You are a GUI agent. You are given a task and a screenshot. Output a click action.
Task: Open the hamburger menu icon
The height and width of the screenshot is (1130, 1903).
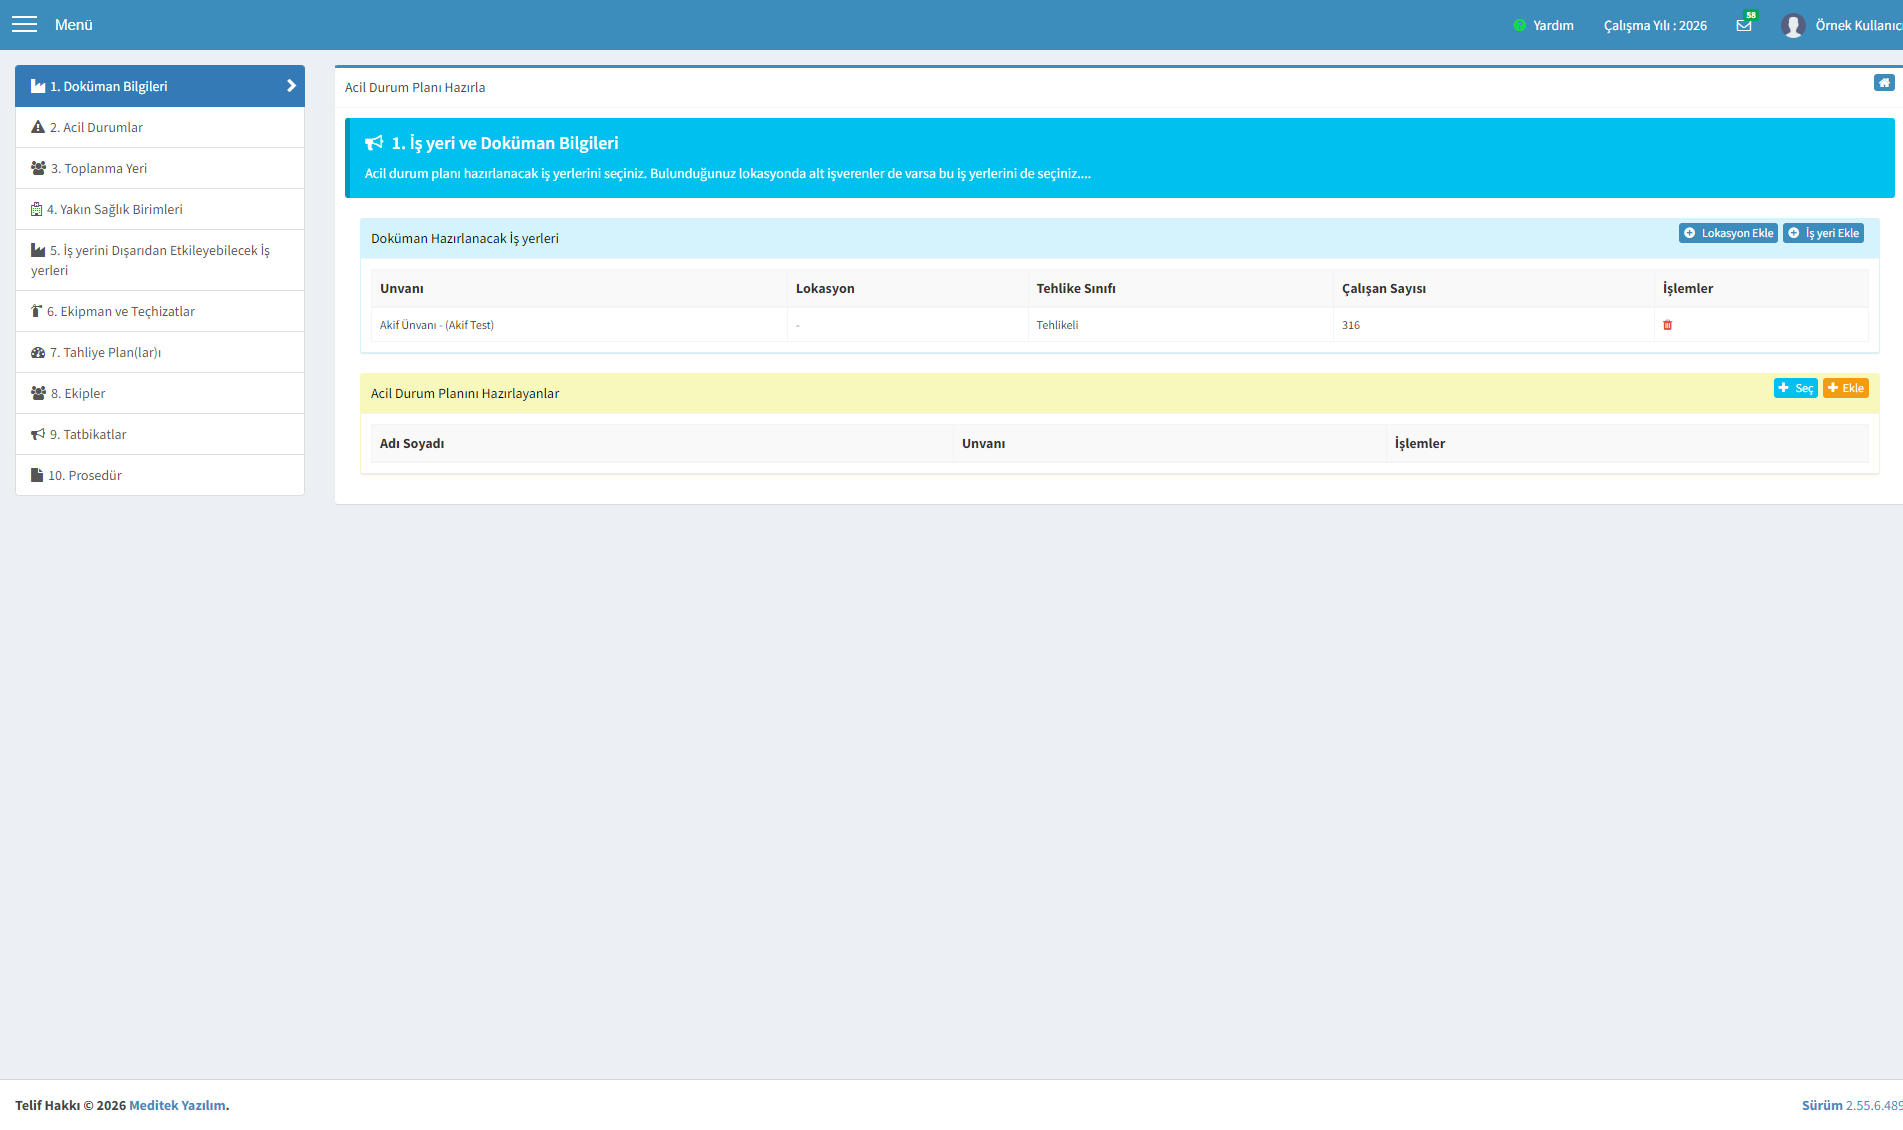pyautogui.click(x=24, y=24)
